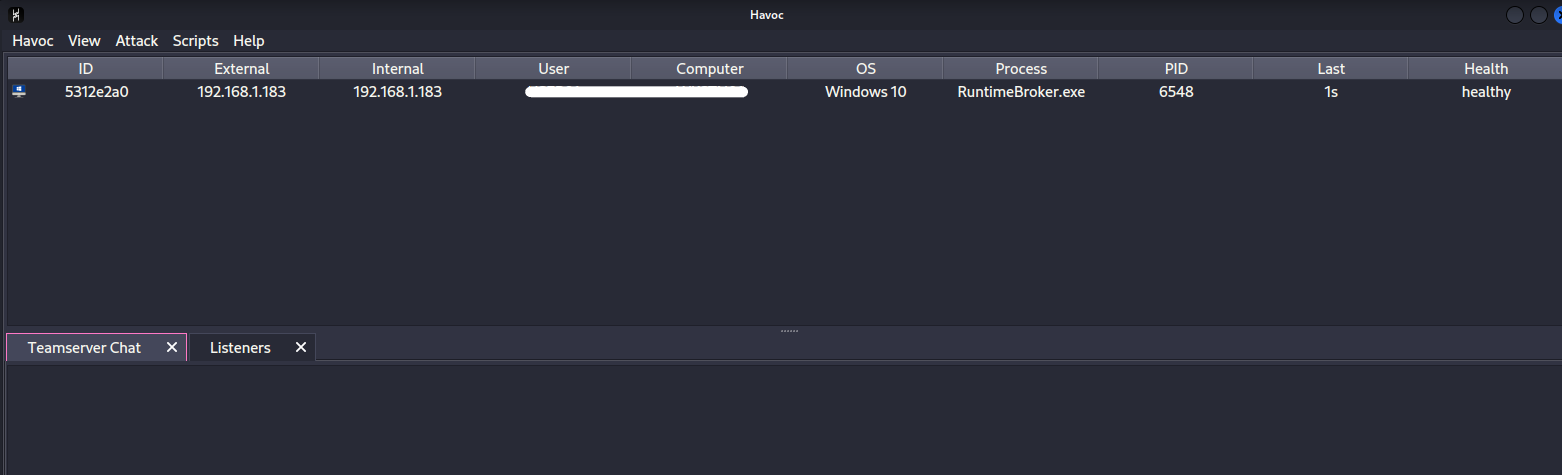Sort sessions by ID column header

click(x=85, y=69)
